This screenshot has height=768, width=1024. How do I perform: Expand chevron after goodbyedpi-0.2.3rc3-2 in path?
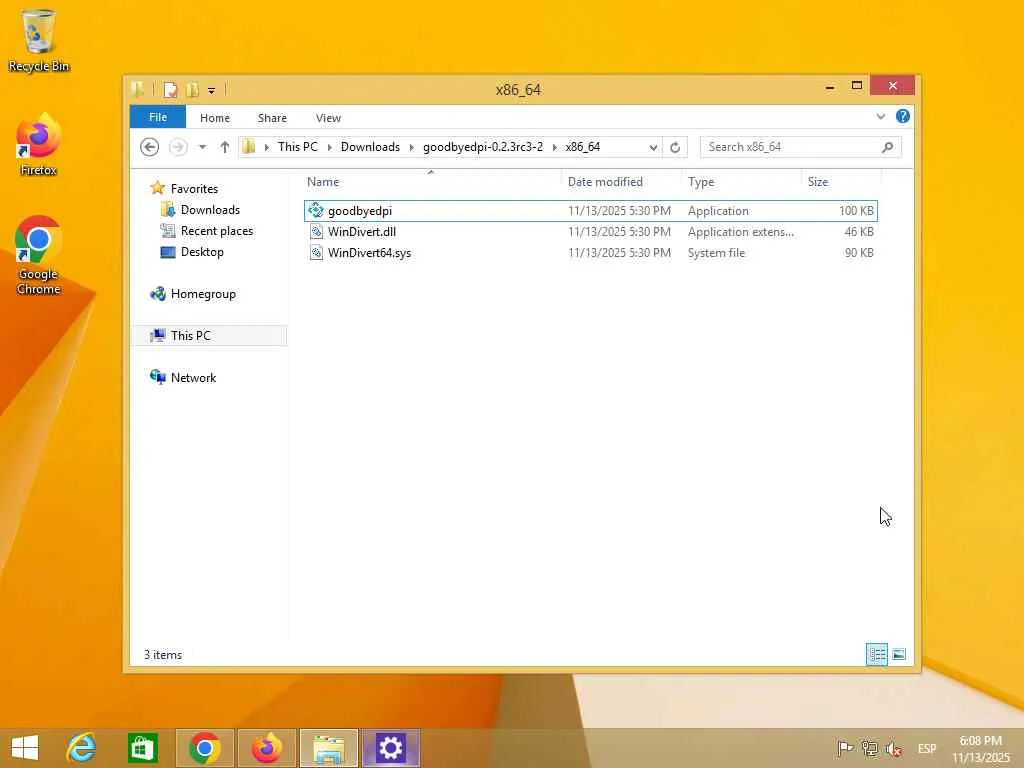[x=554, y=147]
